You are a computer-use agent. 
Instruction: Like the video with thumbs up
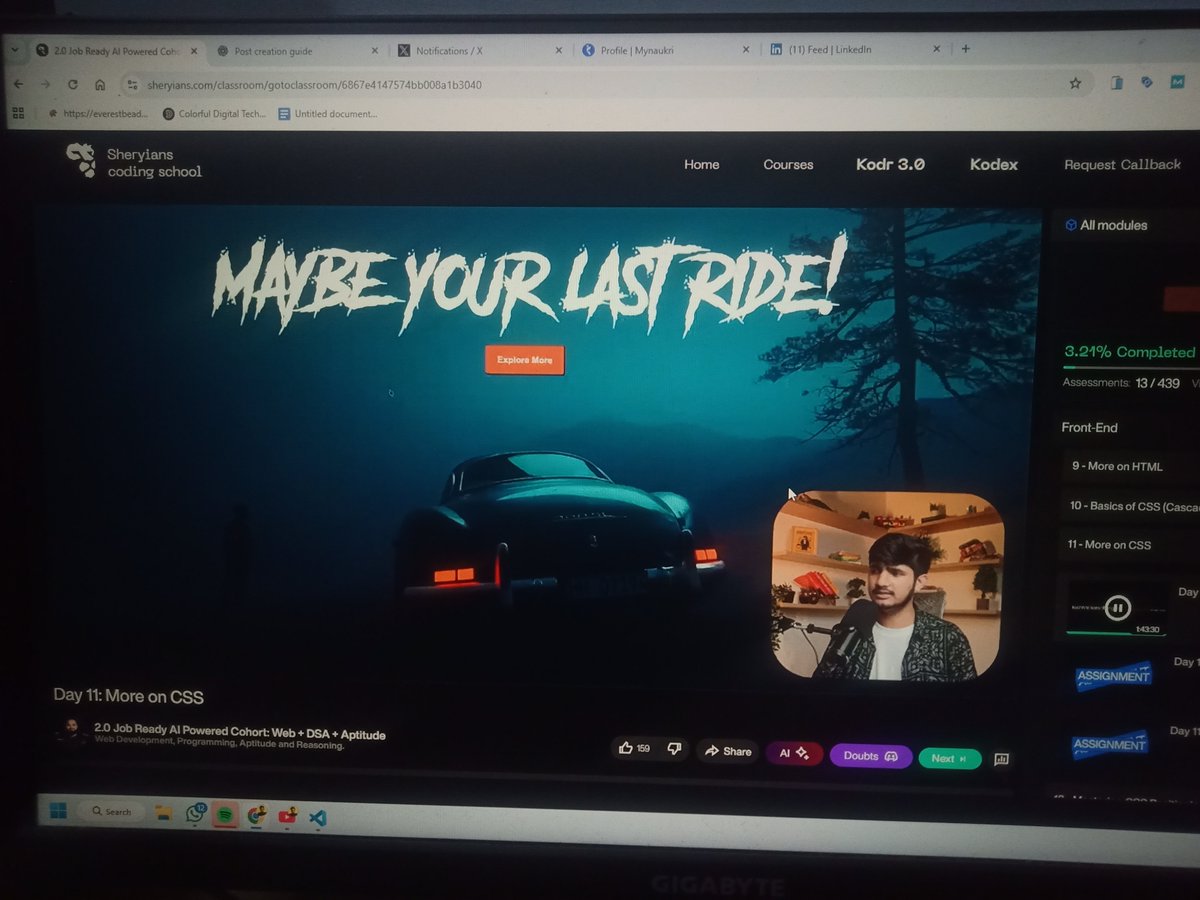click(626, 748)
